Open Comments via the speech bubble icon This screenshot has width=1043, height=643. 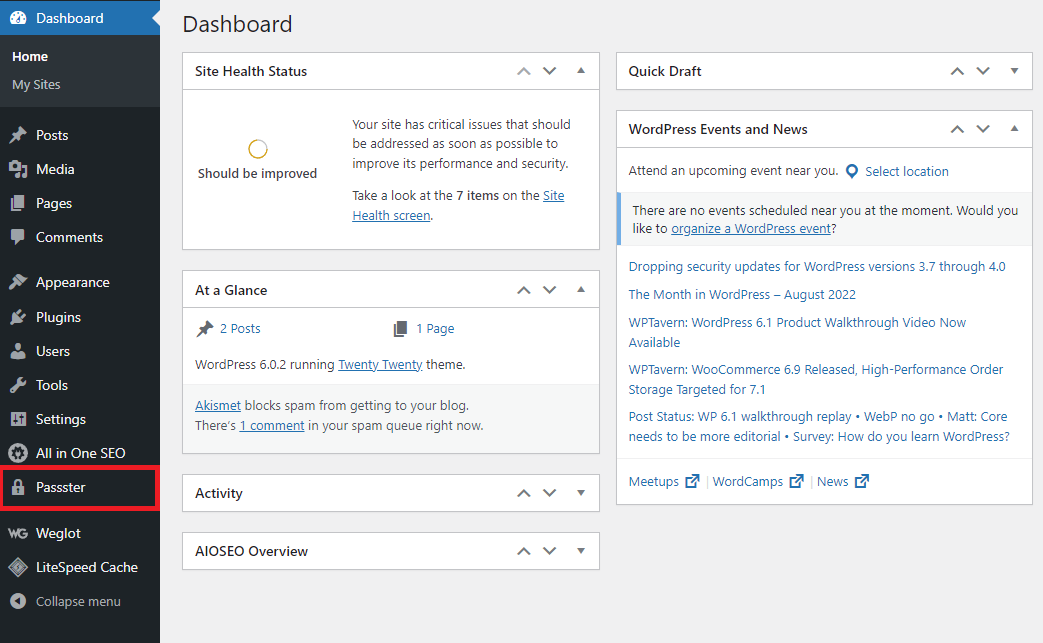coord(20,237)
